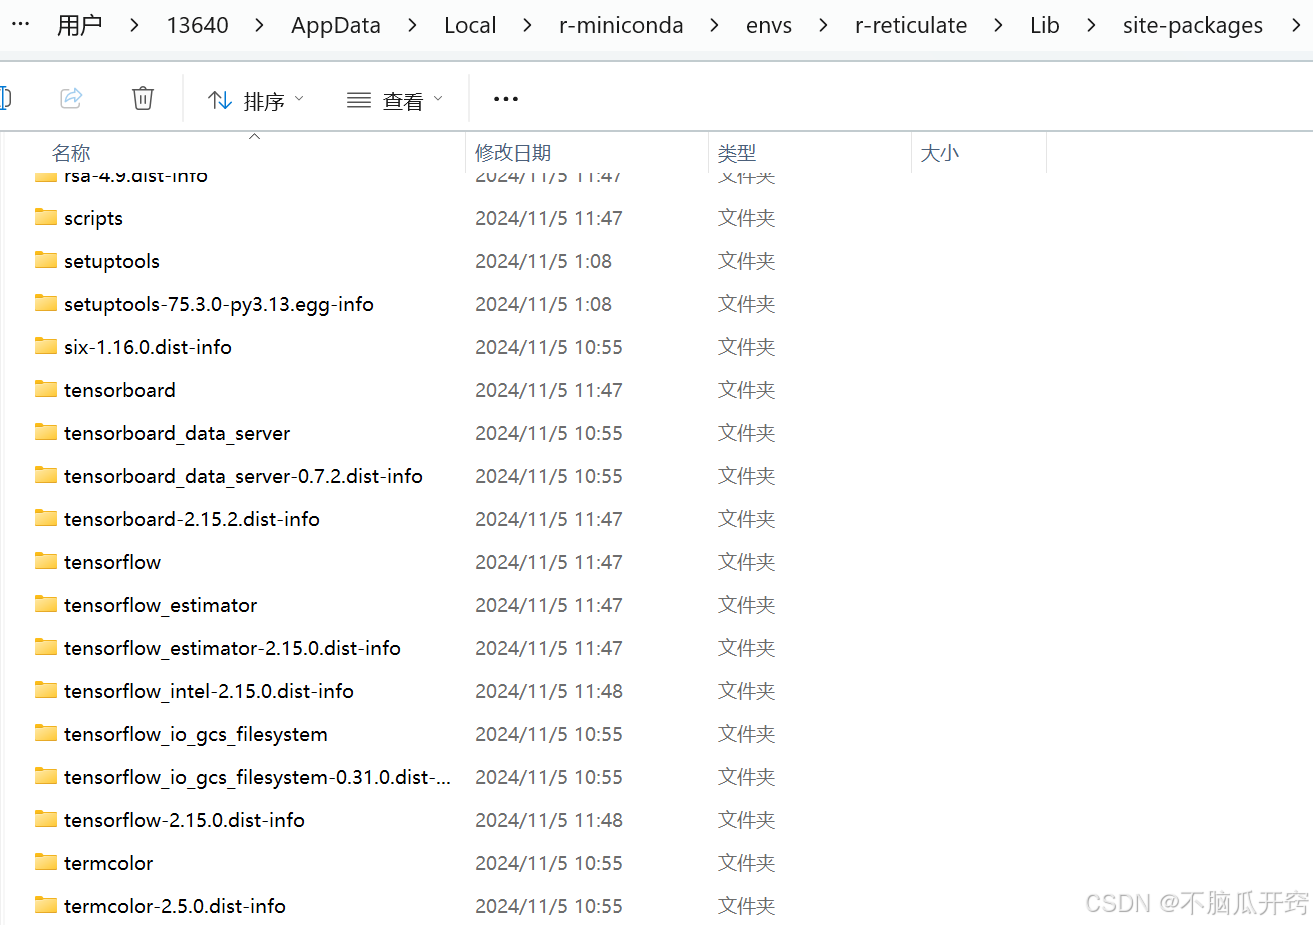This screenshot has height=925, width=1313.
Task: Select the tensorflow_io_gcs_filesystem folder icon
Action: (46, 733)
